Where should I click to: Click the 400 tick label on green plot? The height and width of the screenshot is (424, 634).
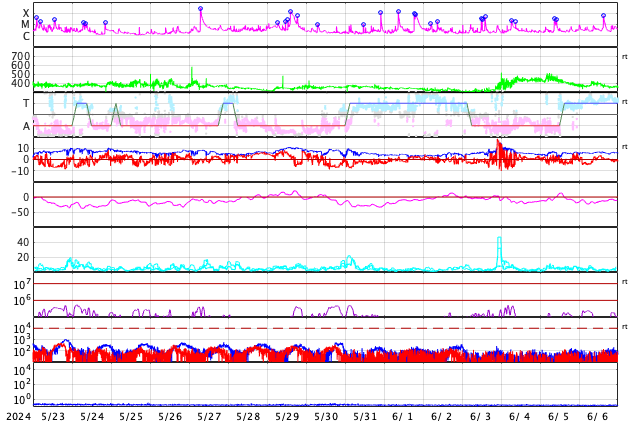coord(21,83)
